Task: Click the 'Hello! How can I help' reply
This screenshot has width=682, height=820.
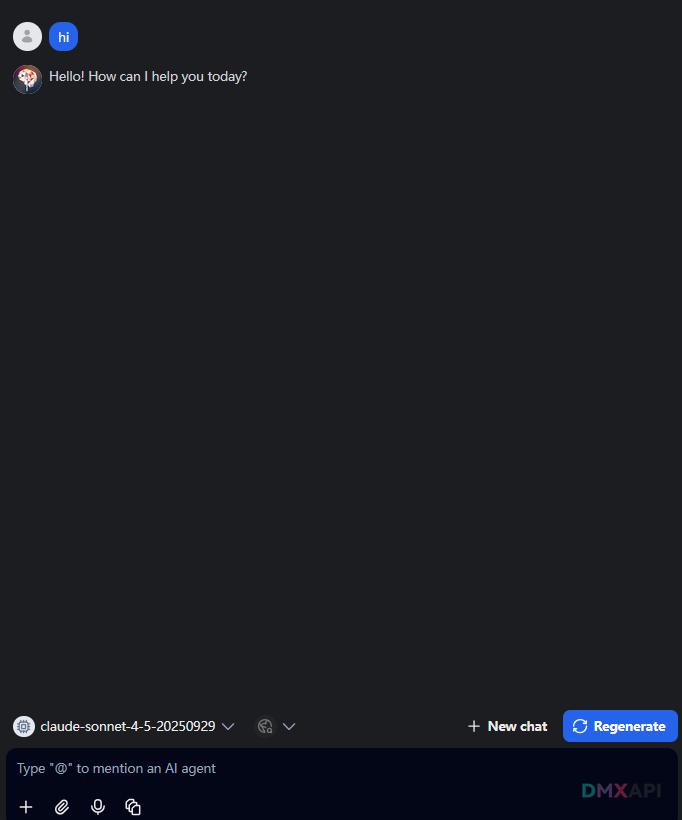Action: tap(148, 77)
